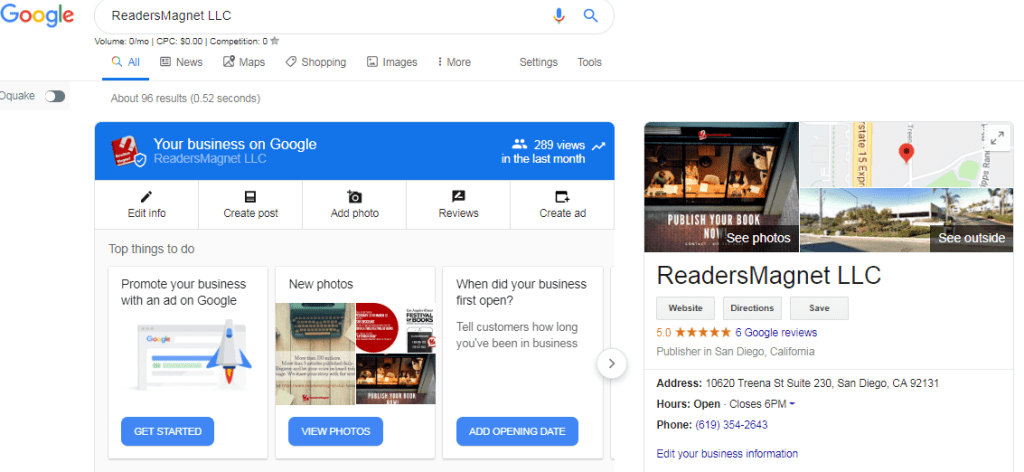
Task: Click the Create ad icon
Action: [562, 197]
